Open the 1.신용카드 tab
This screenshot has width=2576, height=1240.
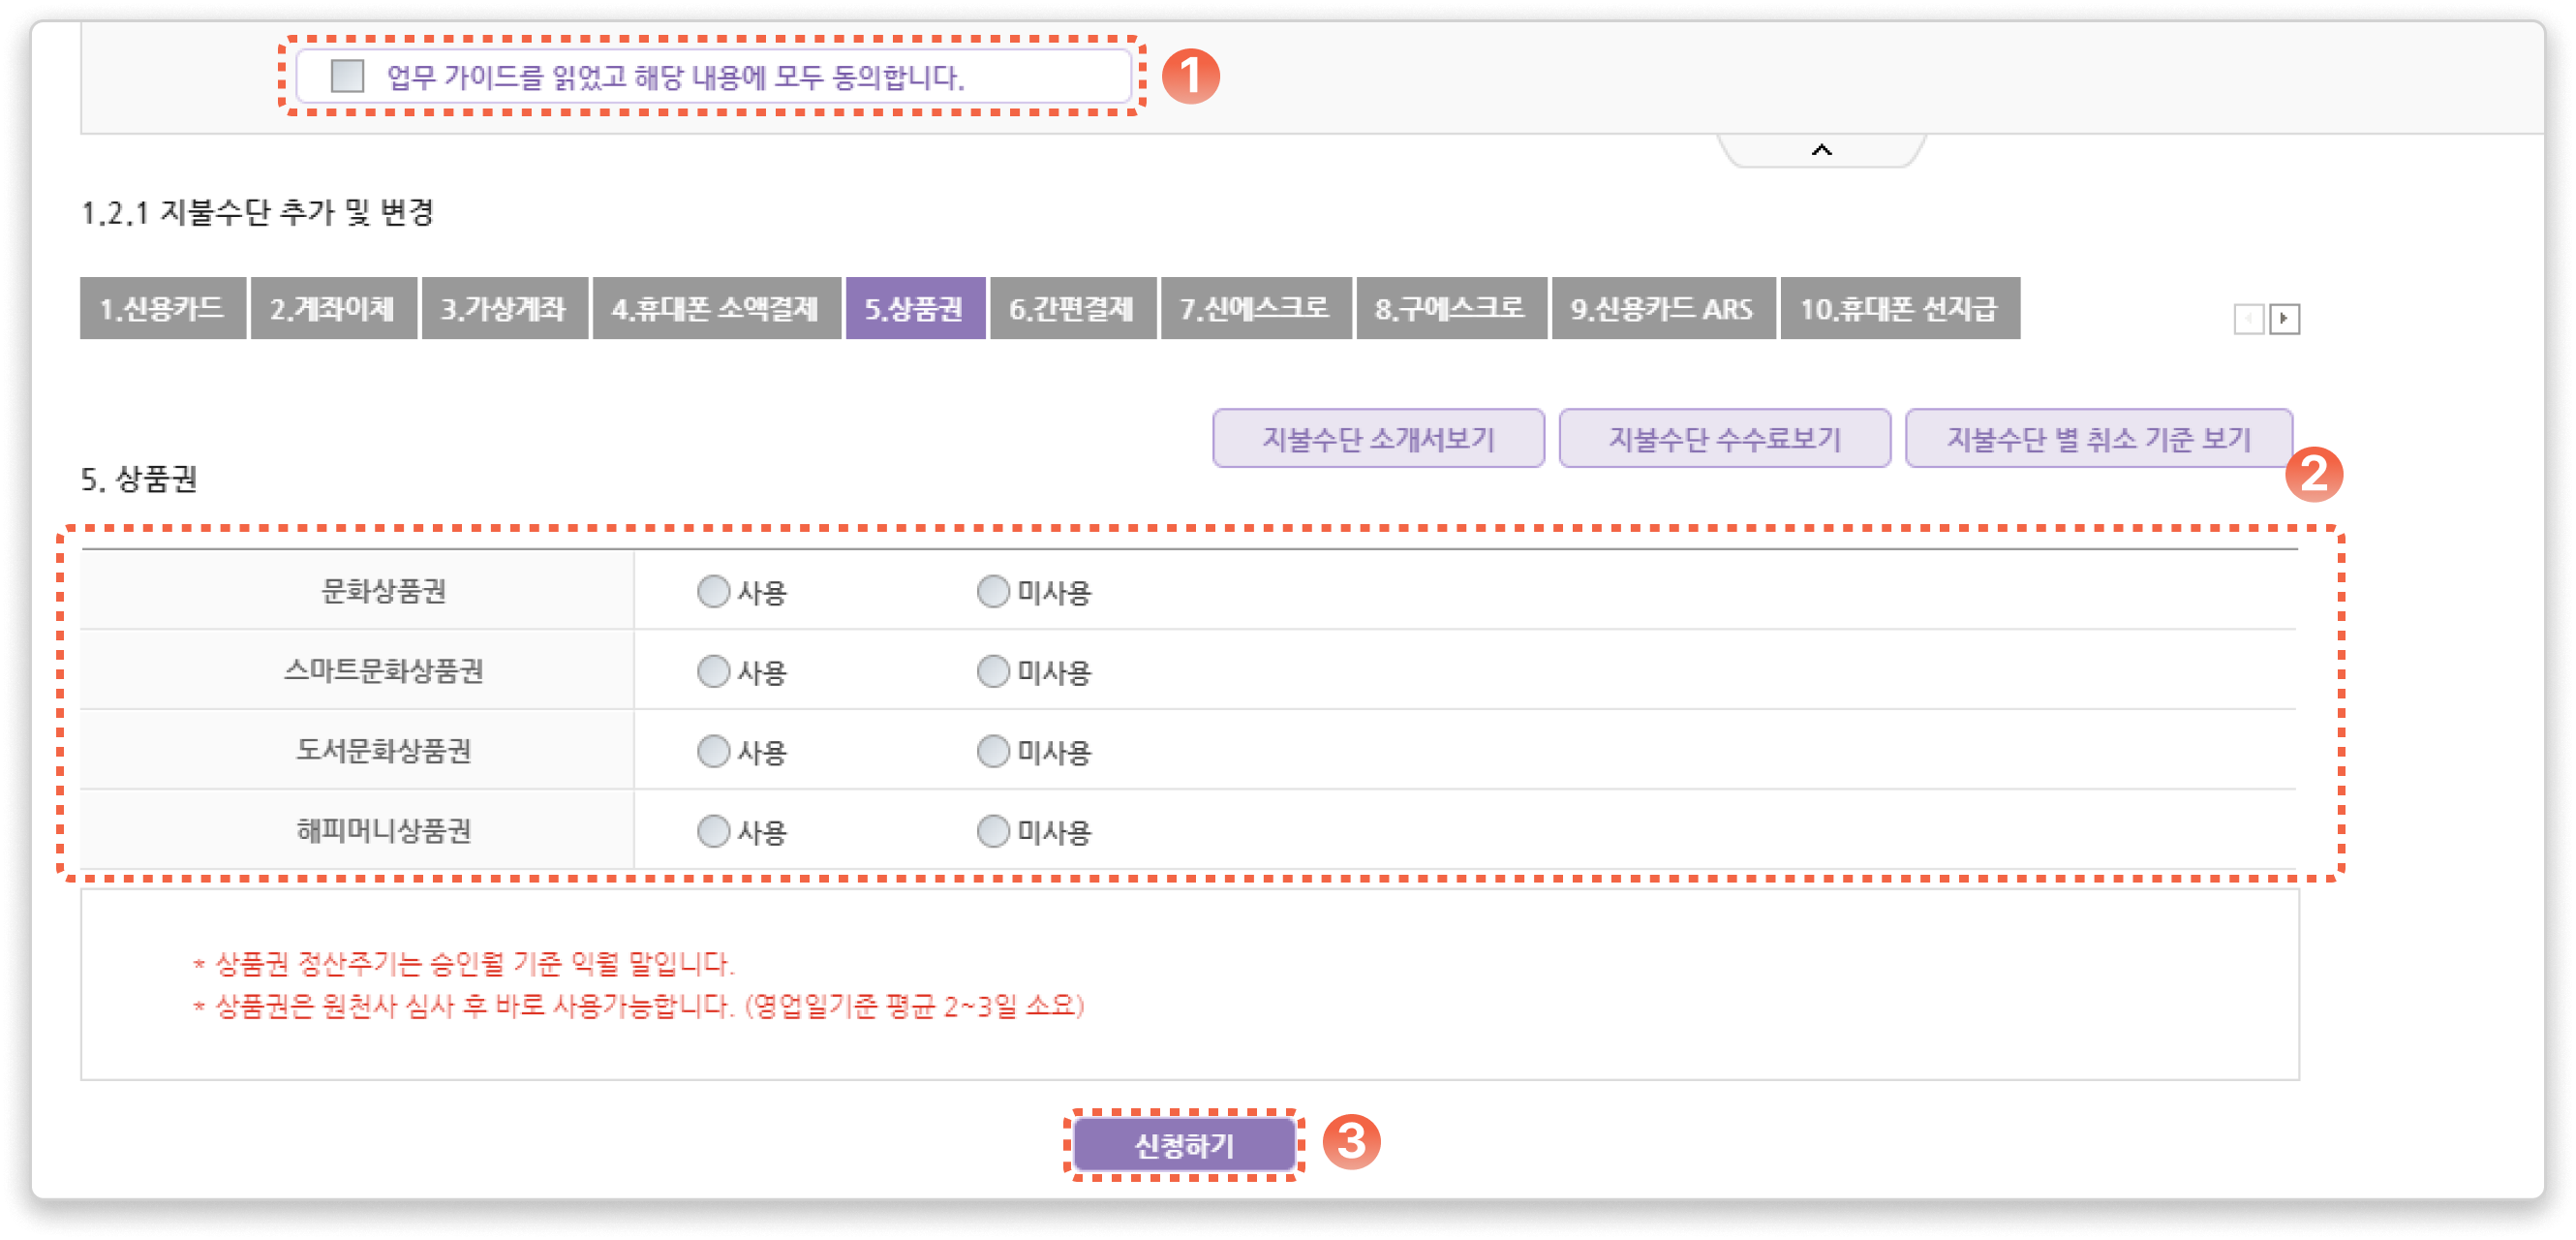pos(163,308)
